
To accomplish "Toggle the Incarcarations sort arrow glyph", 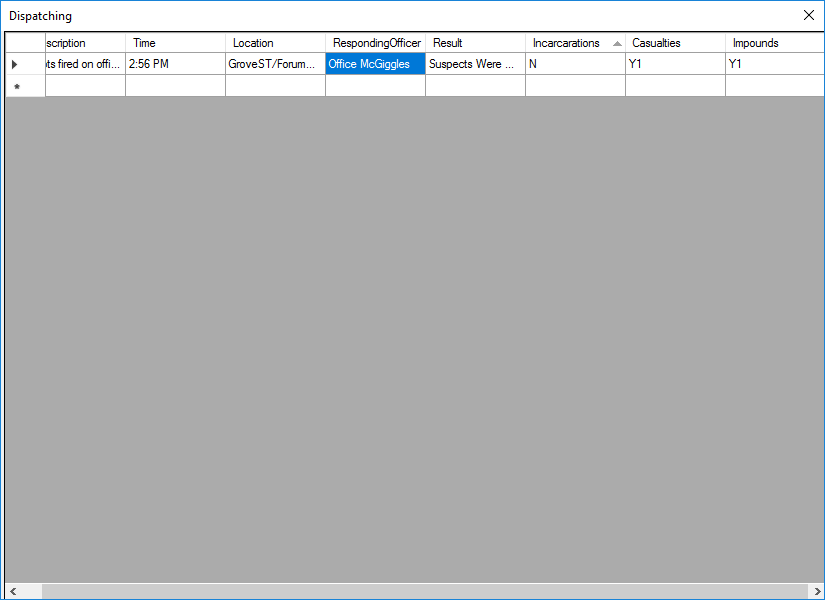I will pos(617,44).
